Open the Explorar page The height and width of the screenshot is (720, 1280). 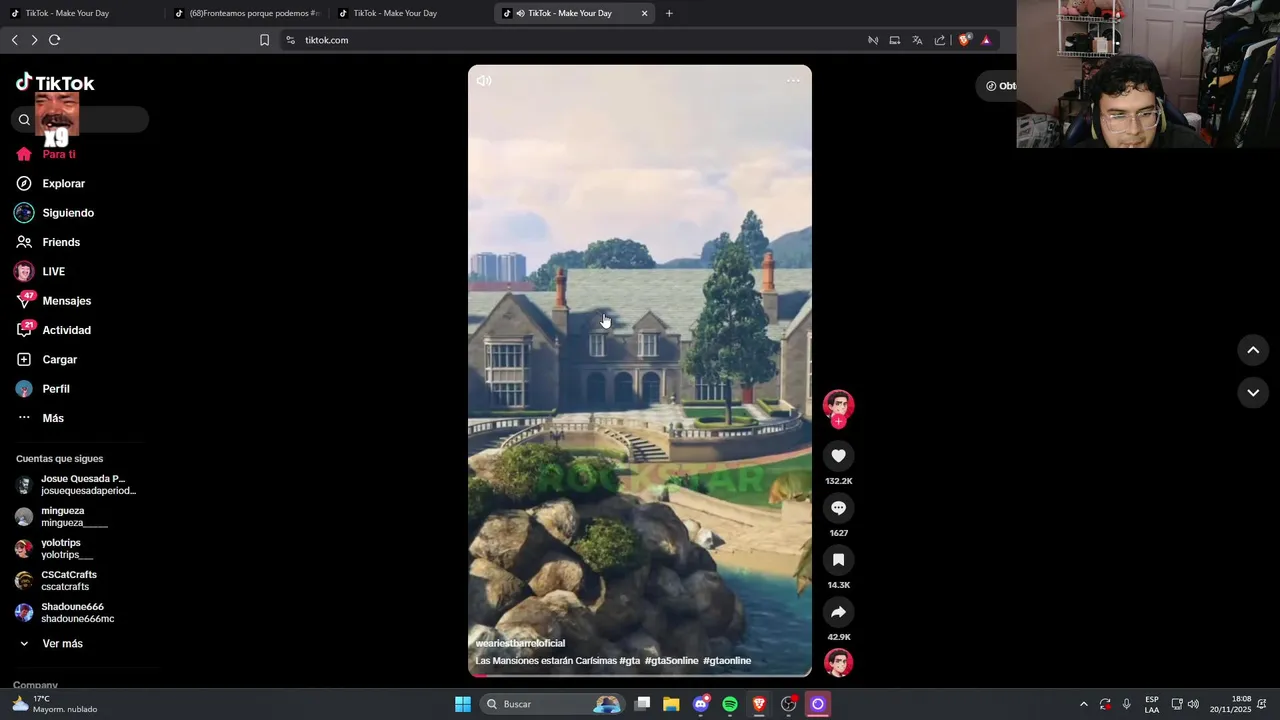coord(51,184)
